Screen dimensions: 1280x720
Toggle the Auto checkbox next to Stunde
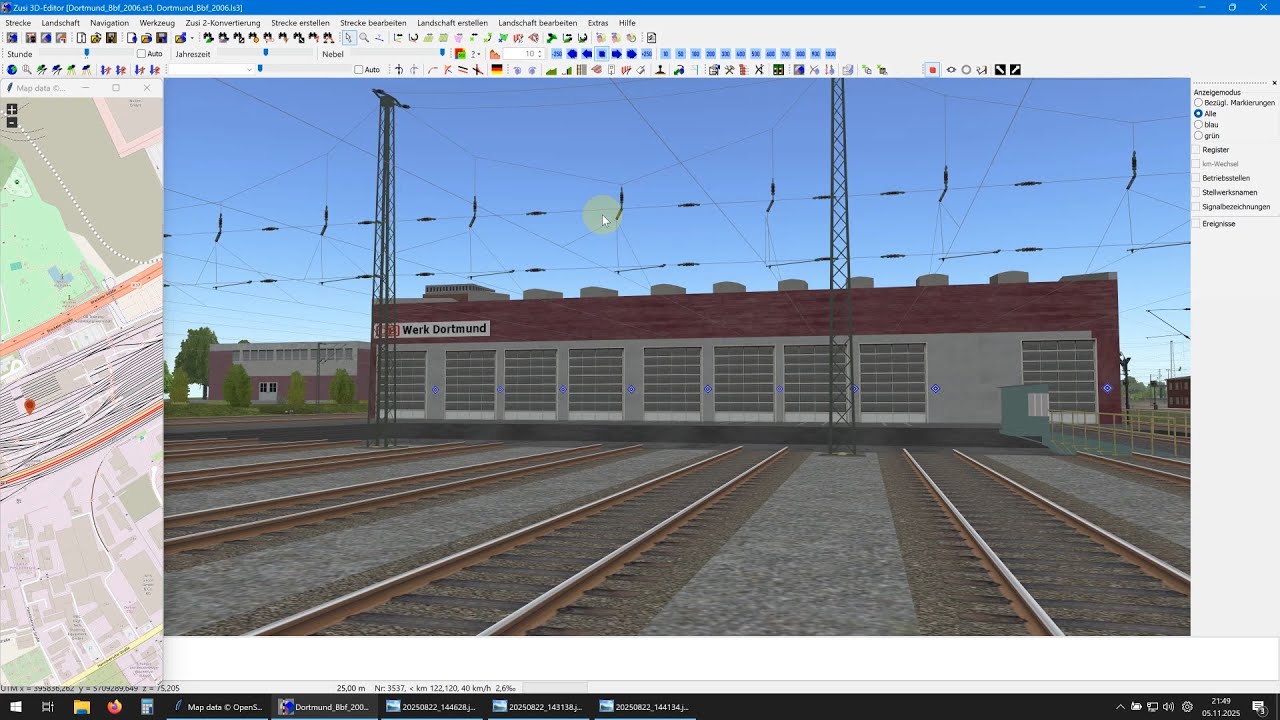coord(142,54)
